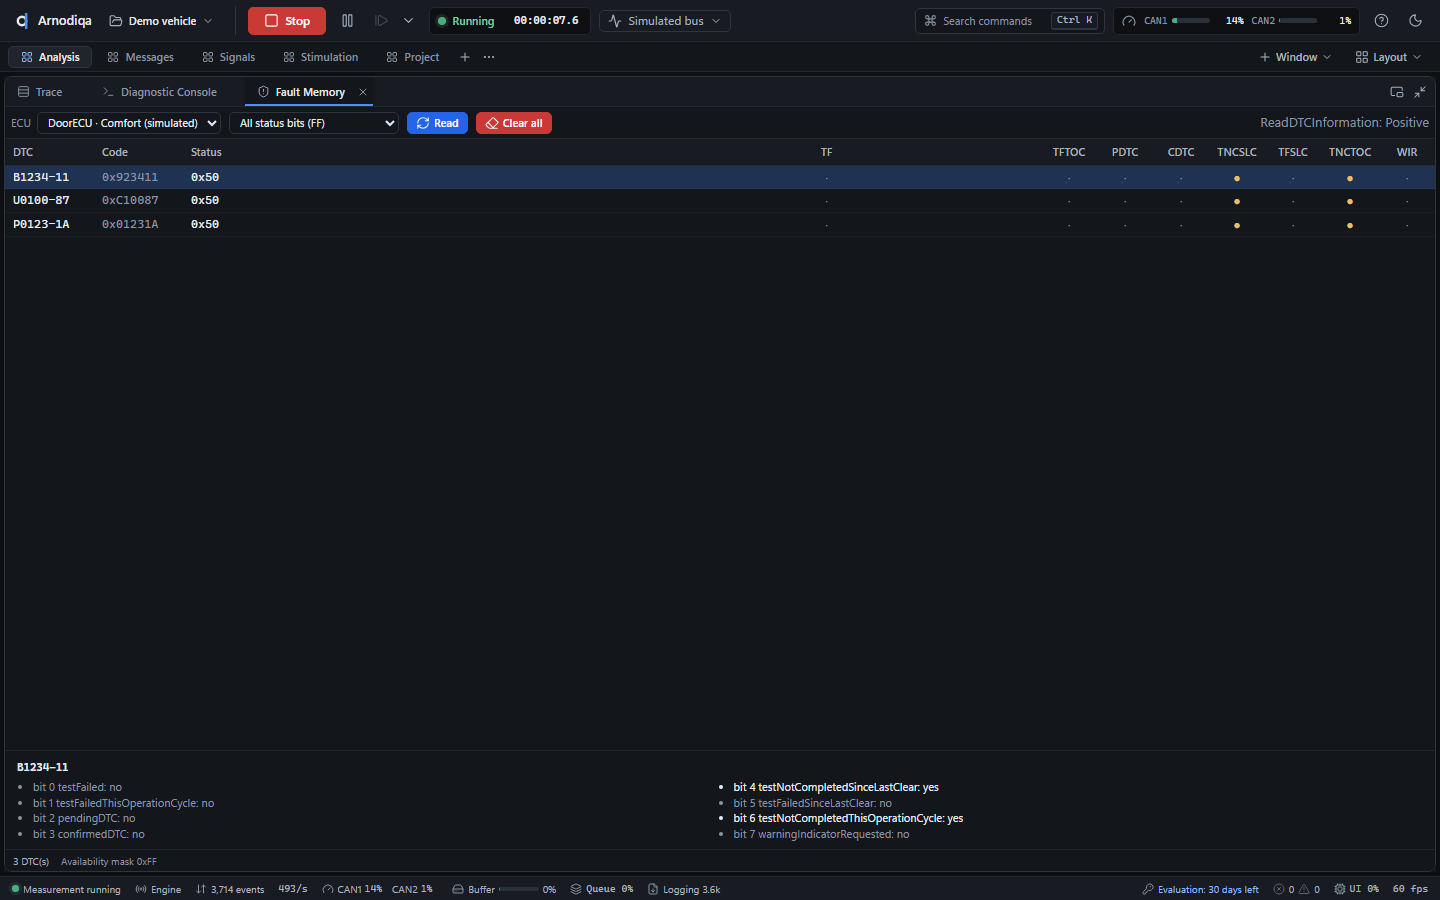1440x900 pixels.
Task: Click the Arnodiqa logo icon
Action: pos(22,21)
